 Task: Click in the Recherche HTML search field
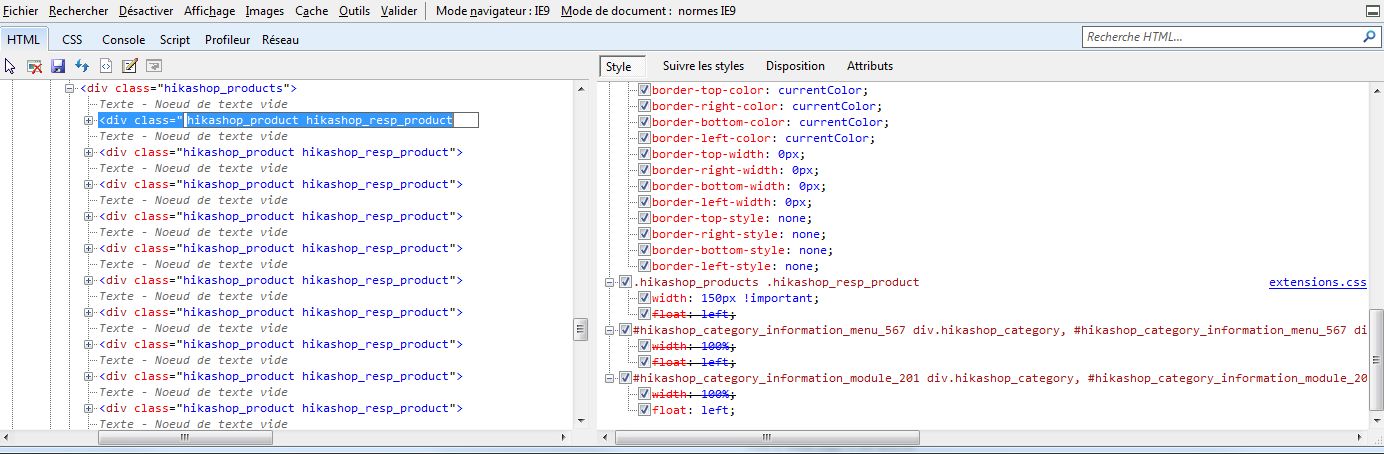tap(1220, 36)
